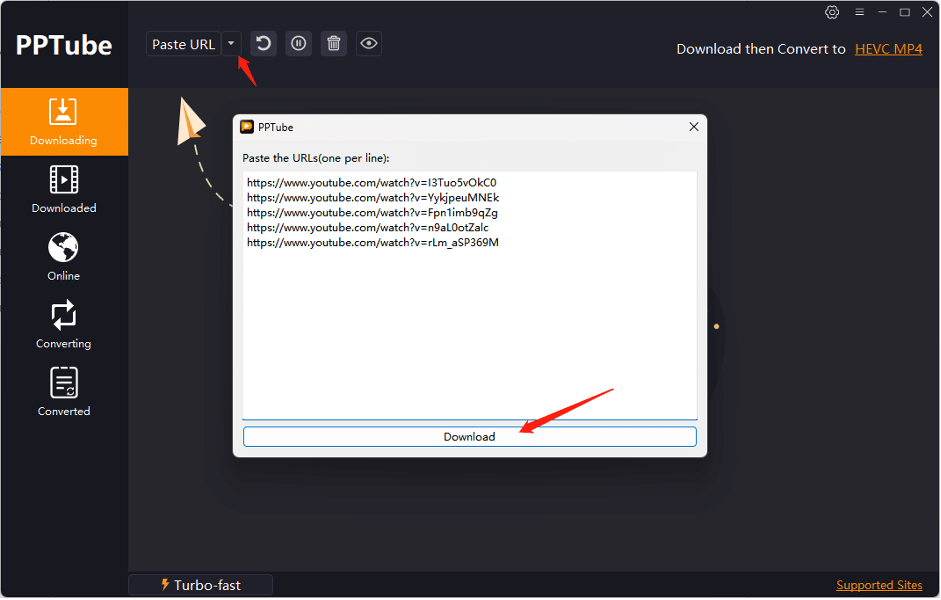The width and height of the screenshot is (941, 600).
Task: Open the Downloaded section in sidebar
Action: [x=63, y=189]
